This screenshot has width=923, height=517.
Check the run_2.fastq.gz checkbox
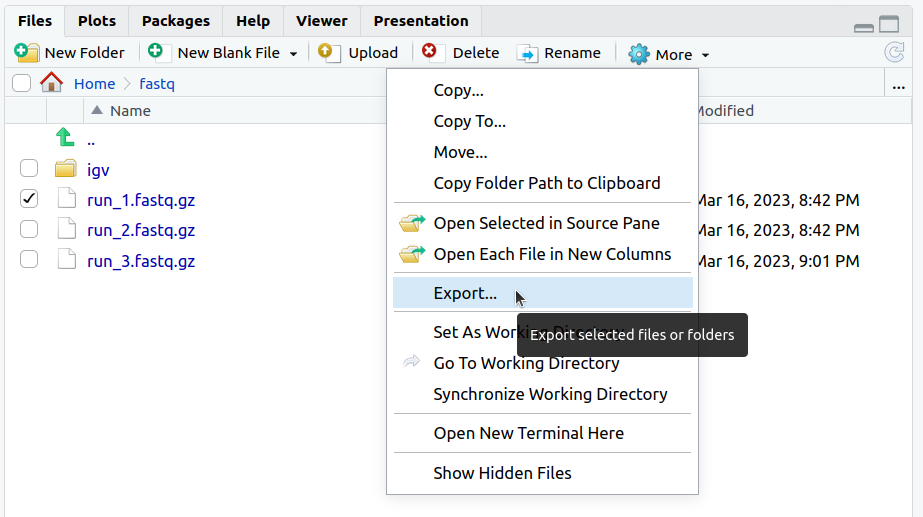click(28, 229)
